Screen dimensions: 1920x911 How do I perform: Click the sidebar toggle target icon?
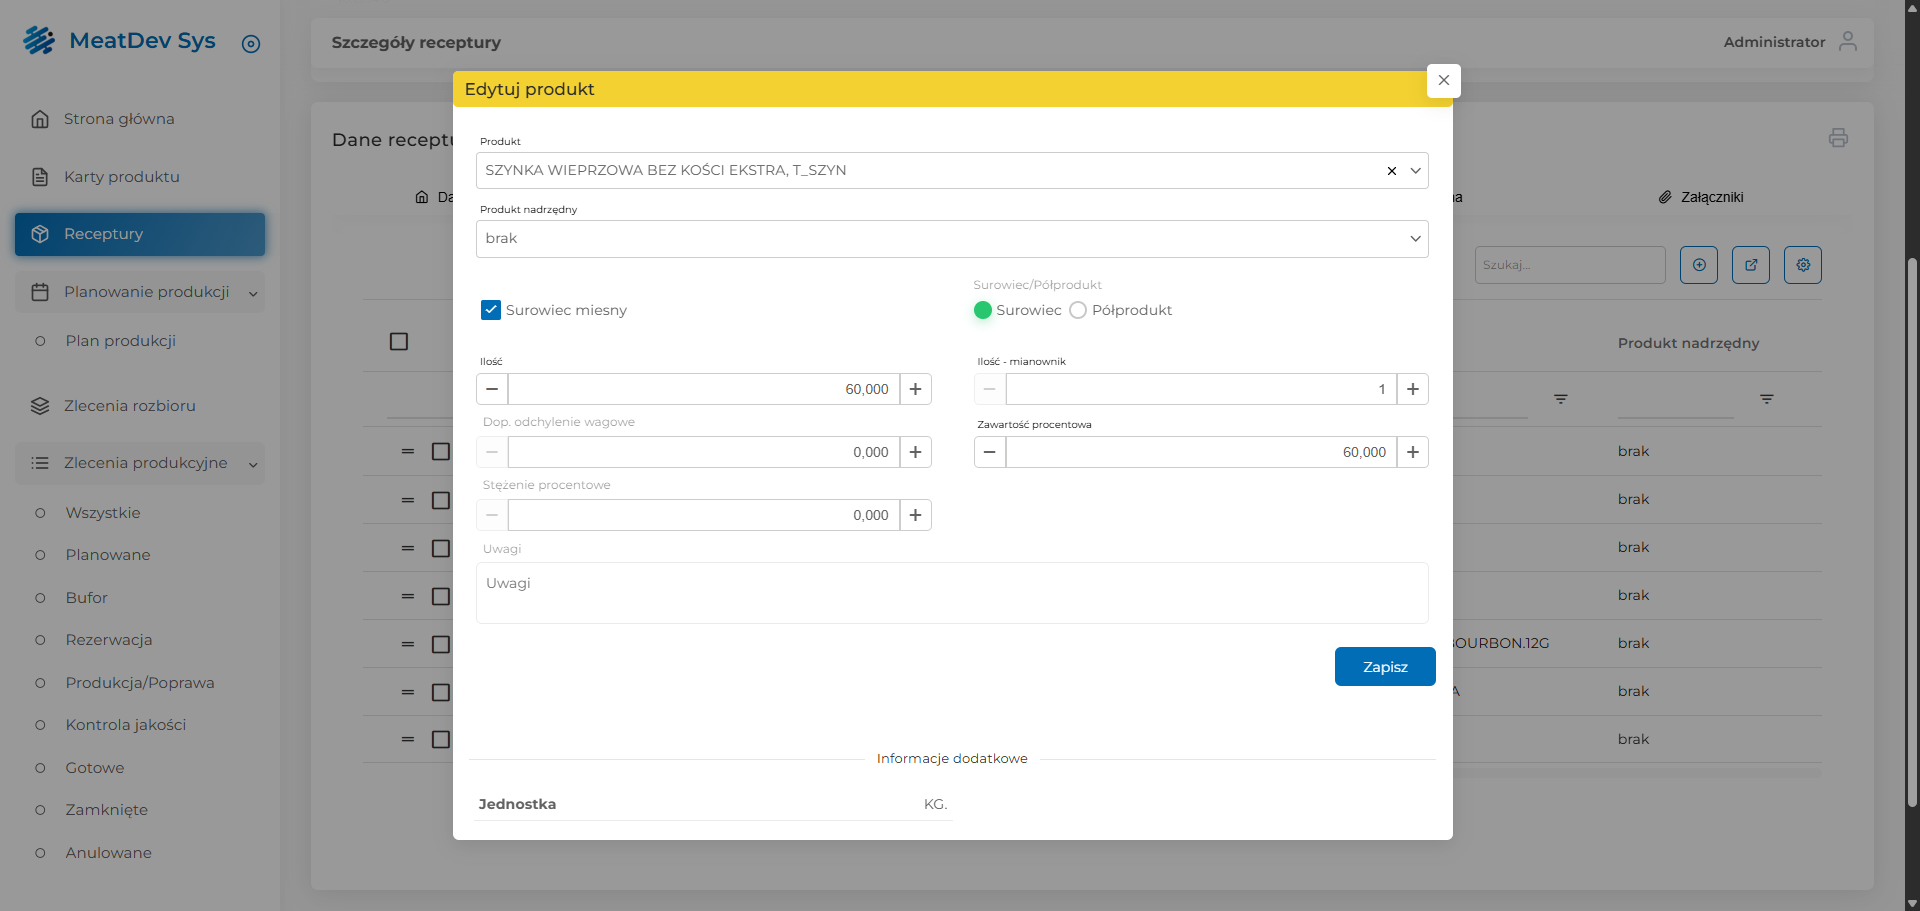pos(251,44)
